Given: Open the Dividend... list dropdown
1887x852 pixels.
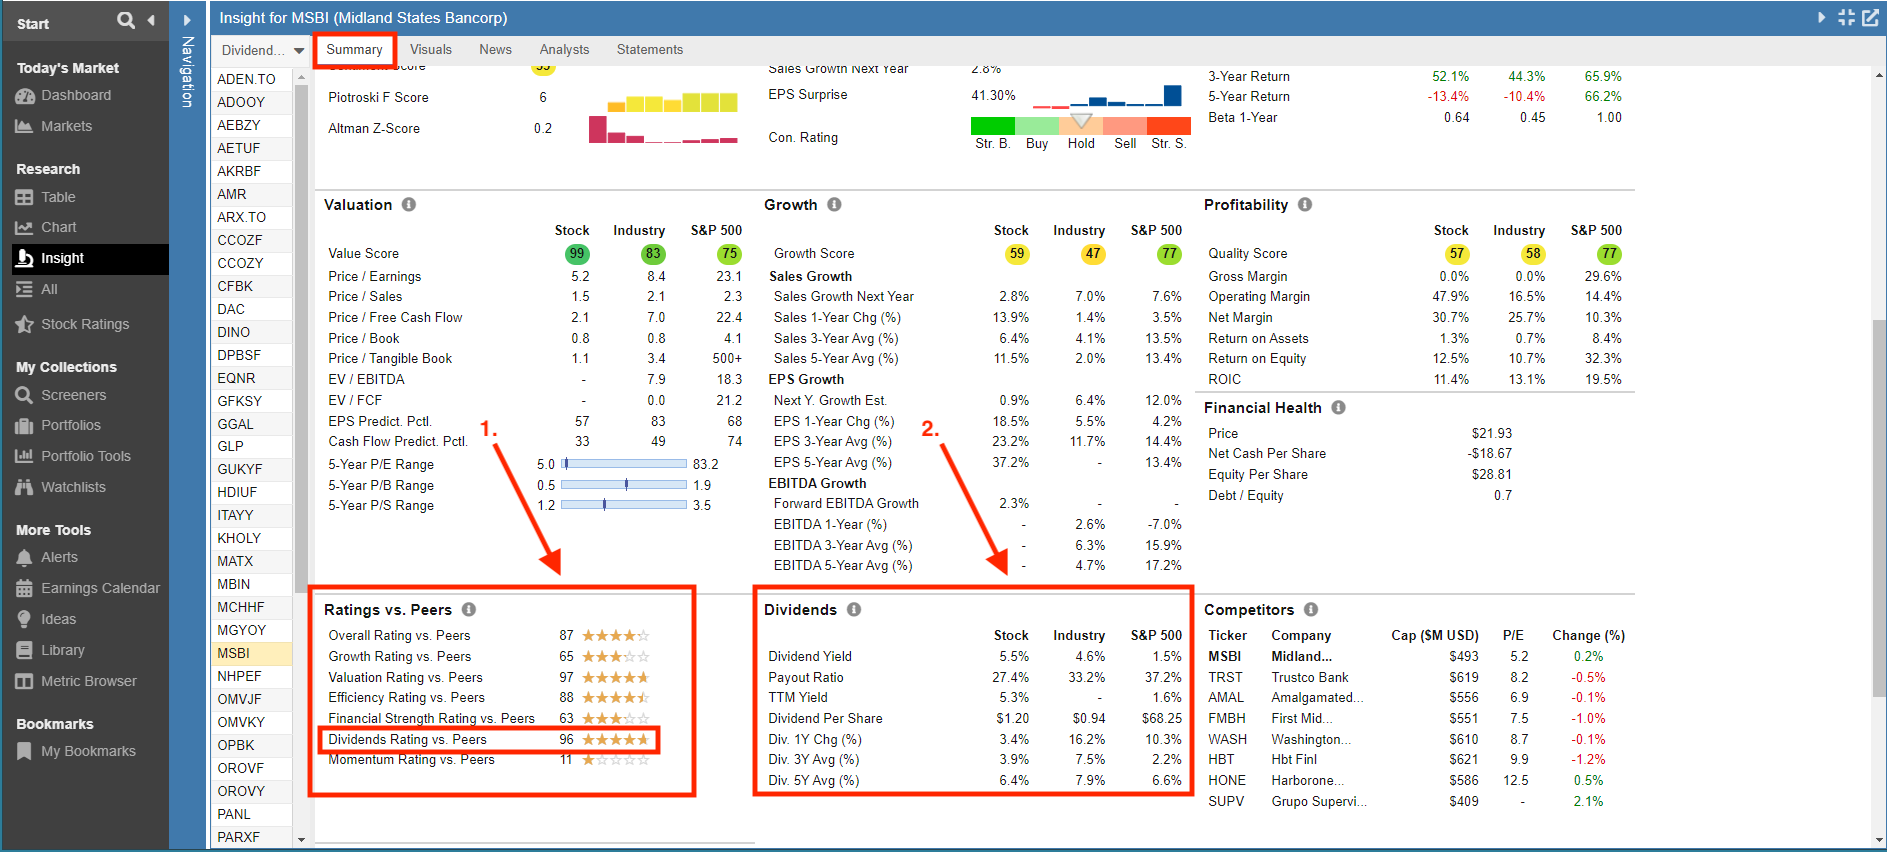Looking at the screenshot, I should tap(263, 50).
